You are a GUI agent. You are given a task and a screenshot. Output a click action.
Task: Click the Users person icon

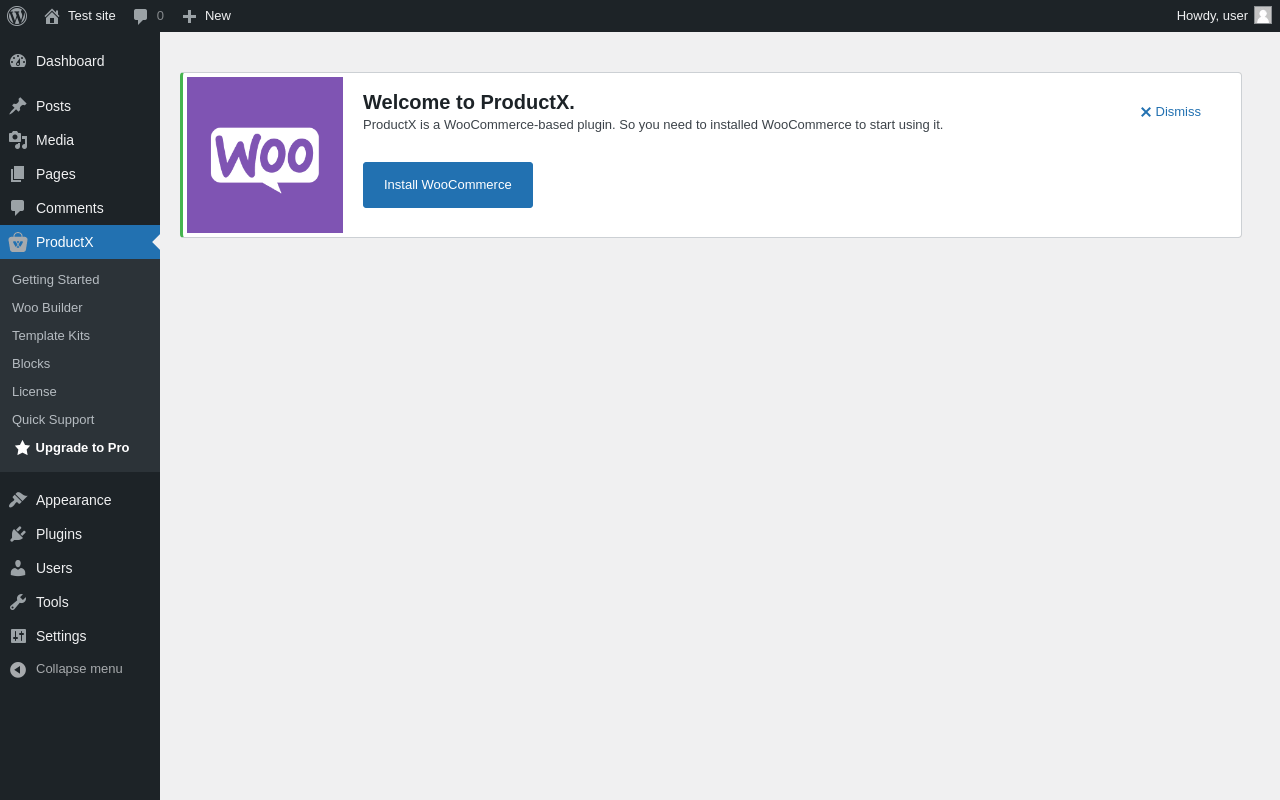coord(18,568)
